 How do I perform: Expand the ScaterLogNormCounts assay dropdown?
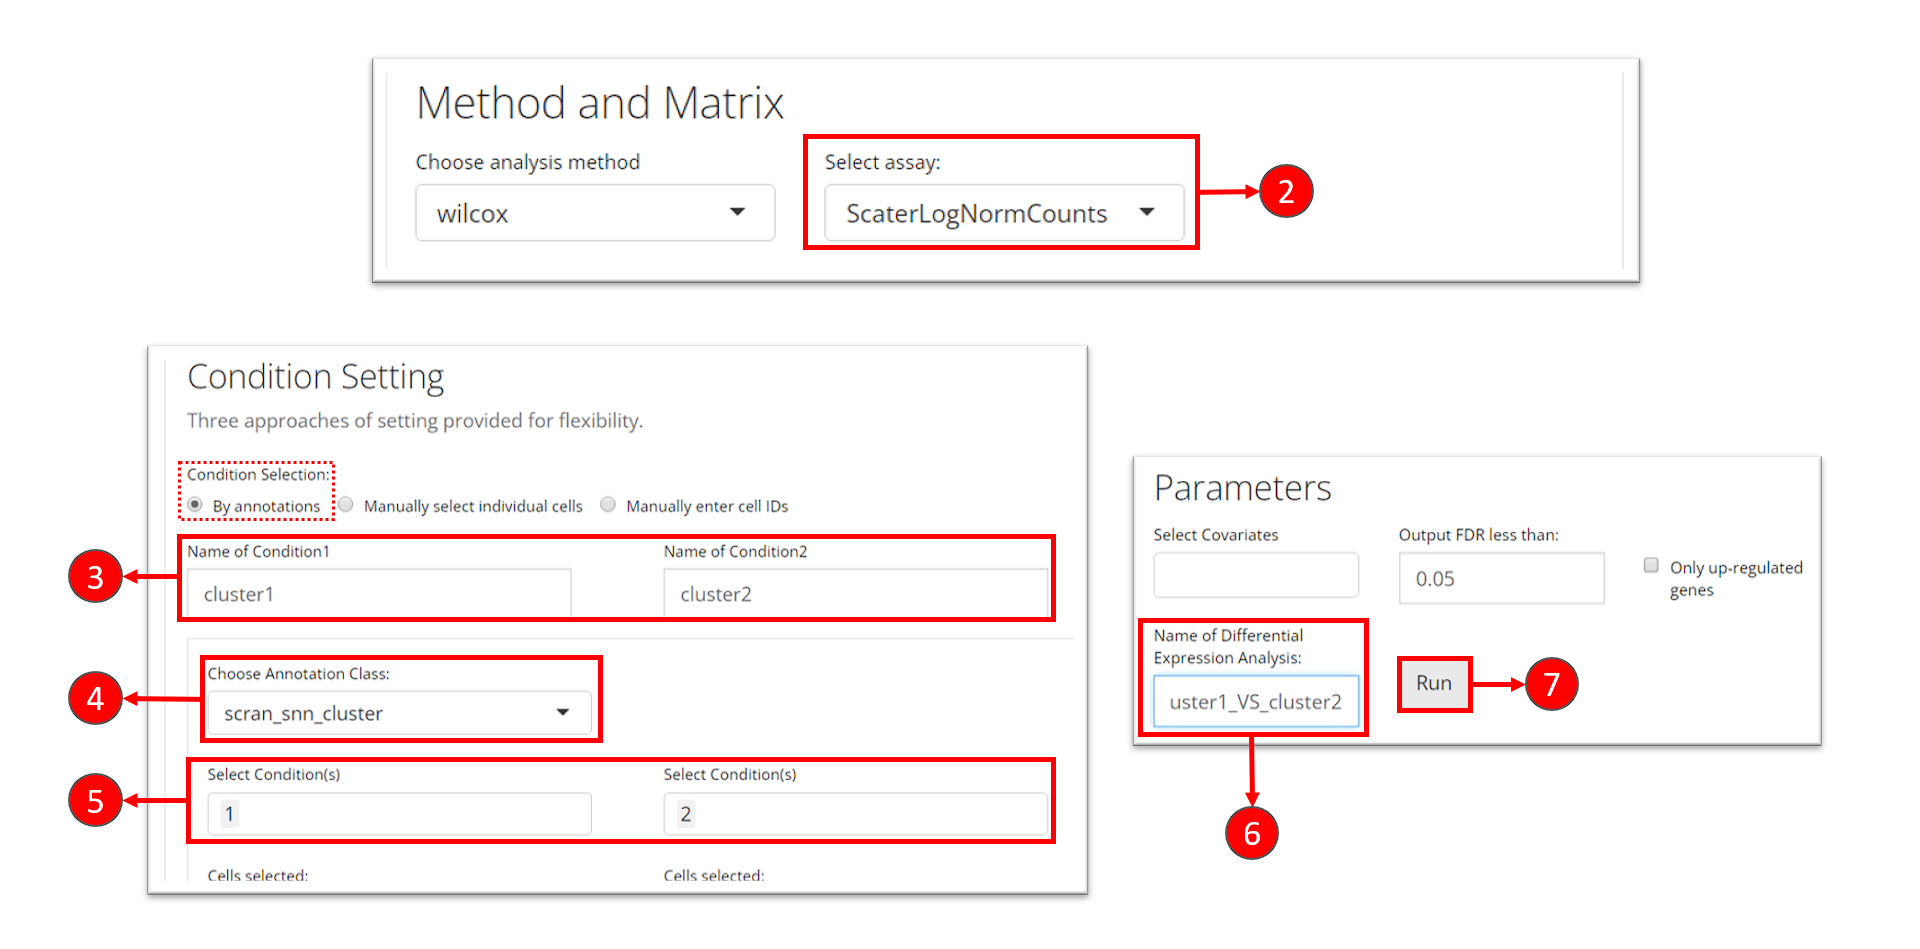point(1003,213)
